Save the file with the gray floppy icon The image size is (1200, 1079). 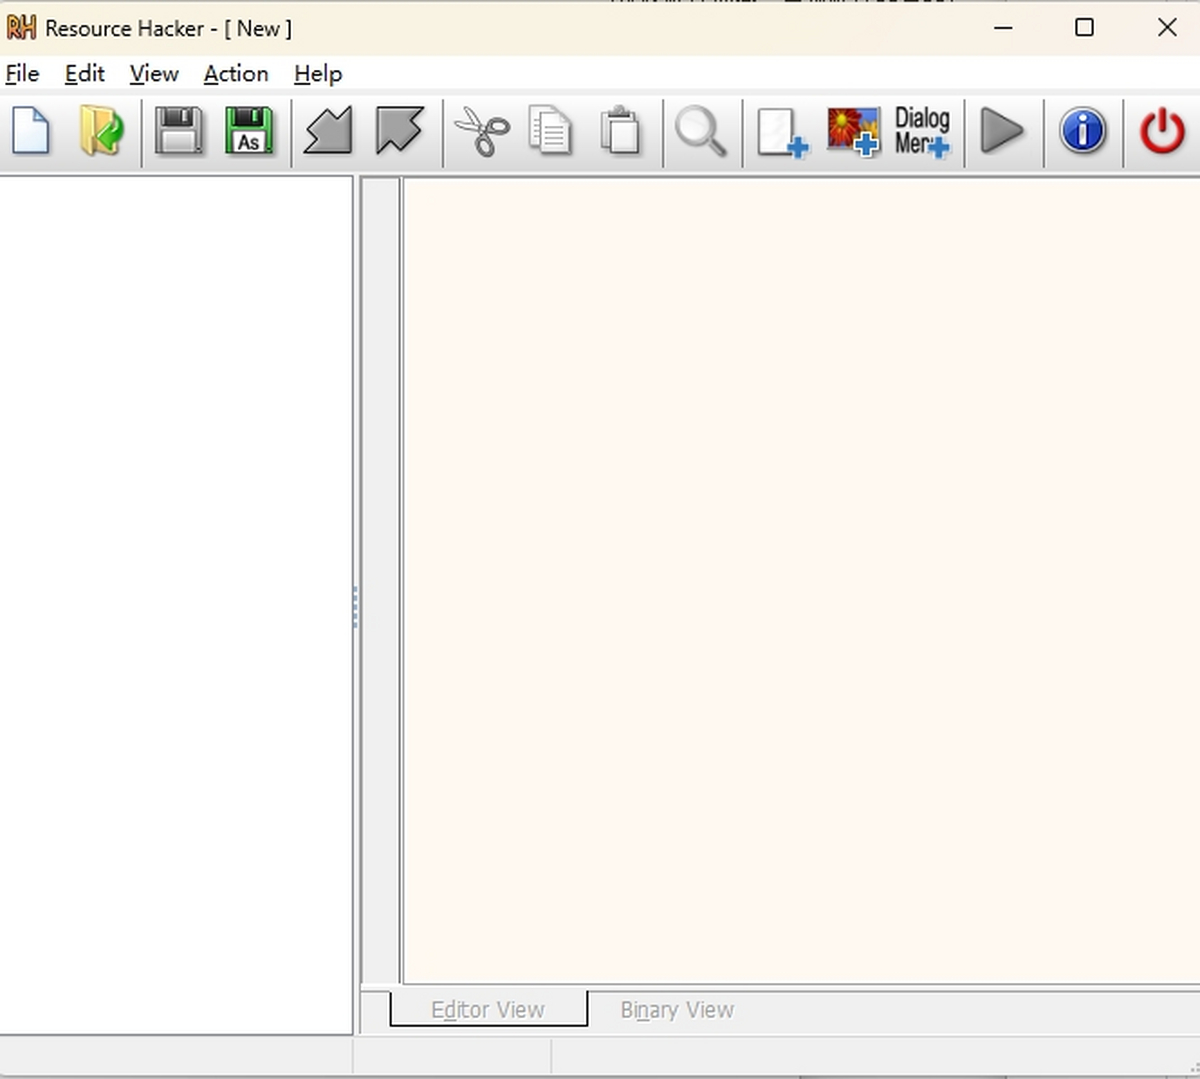coord(179,131)
